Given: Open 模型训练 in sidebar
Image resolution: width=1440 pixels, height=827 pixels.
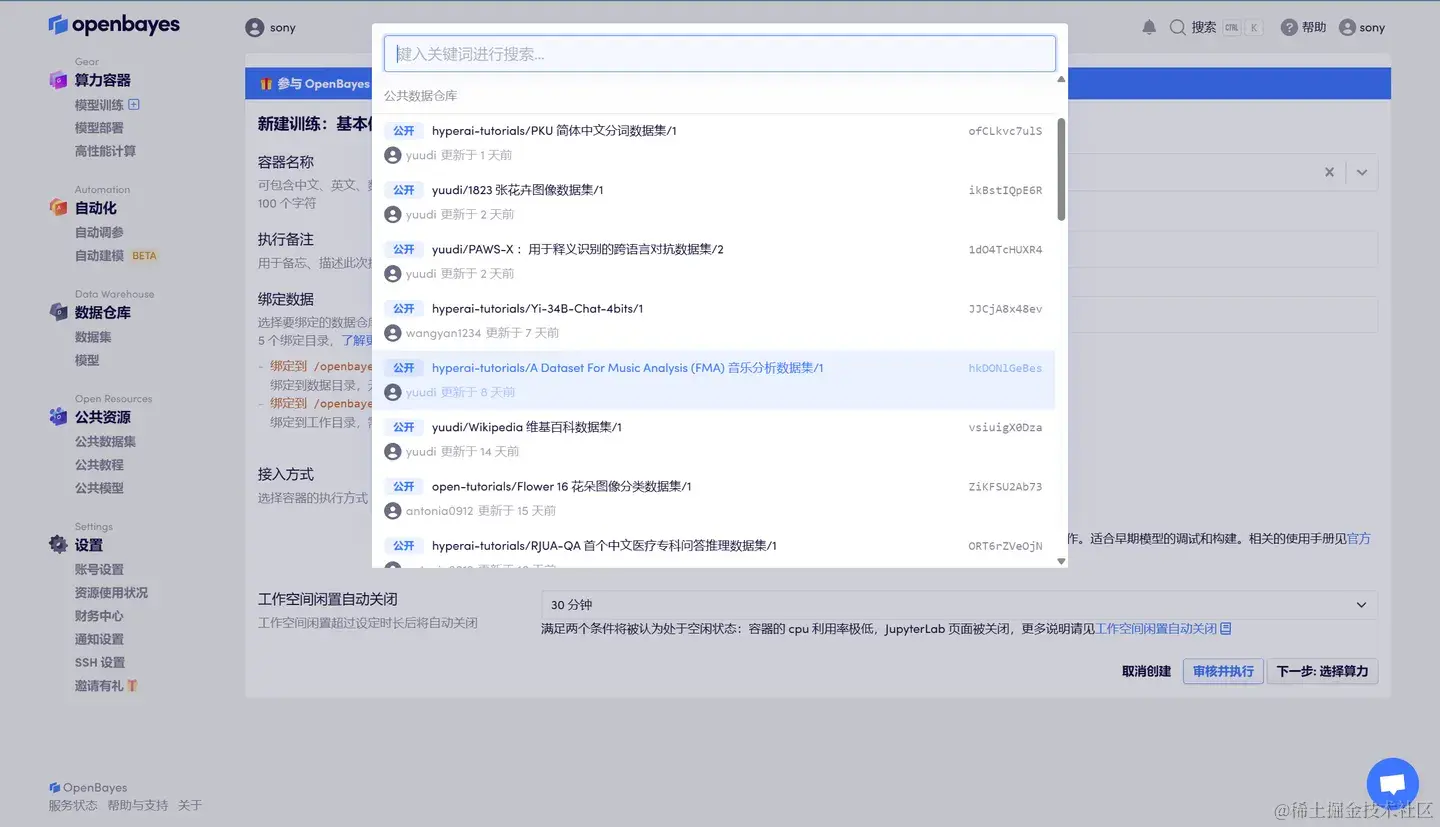Looking at the screenshot, I should tap(99, 105).
